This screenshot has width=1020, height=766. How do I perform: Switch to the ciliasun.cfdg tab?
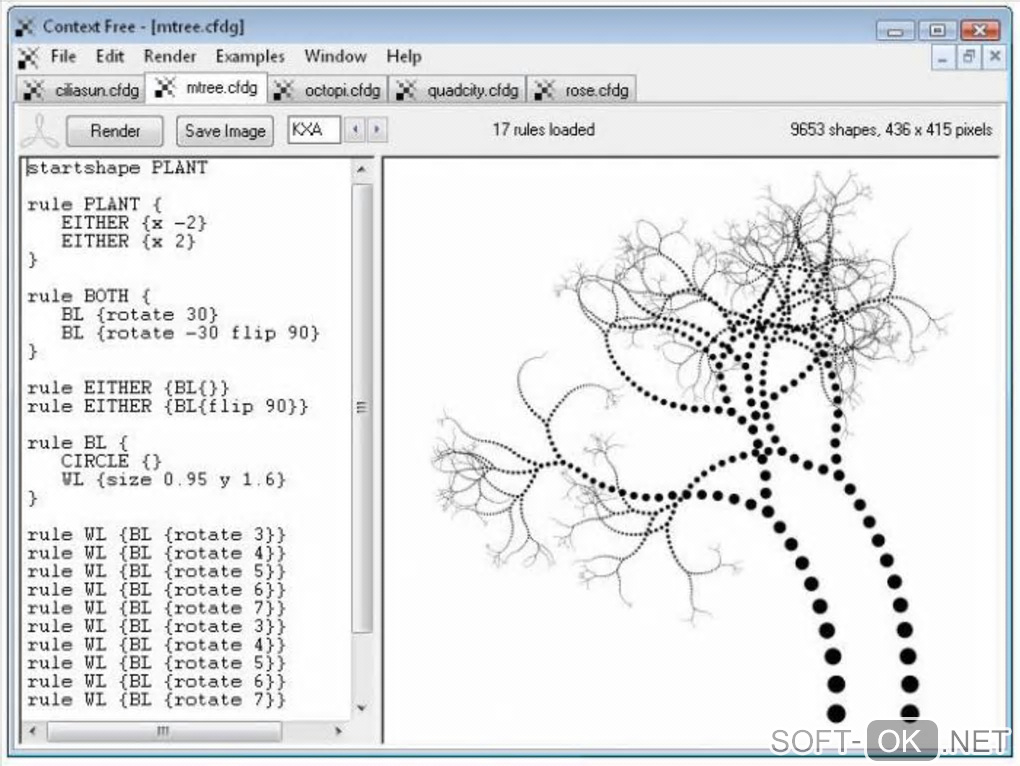81,90
